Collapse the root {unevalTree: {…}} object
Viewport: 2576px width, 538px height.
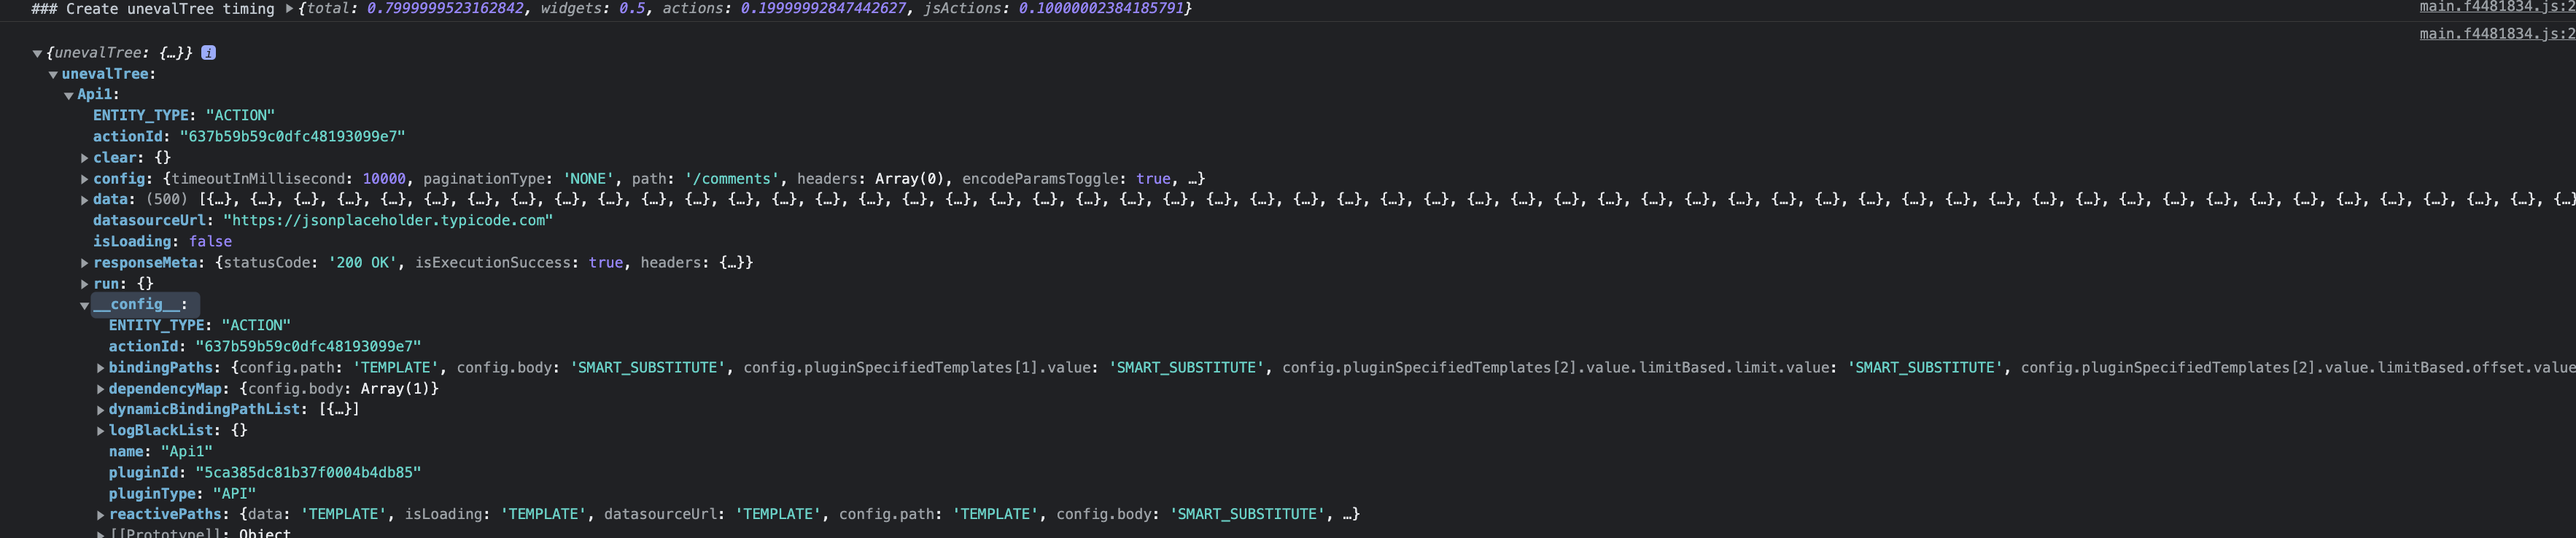click(x=37, y=54)
